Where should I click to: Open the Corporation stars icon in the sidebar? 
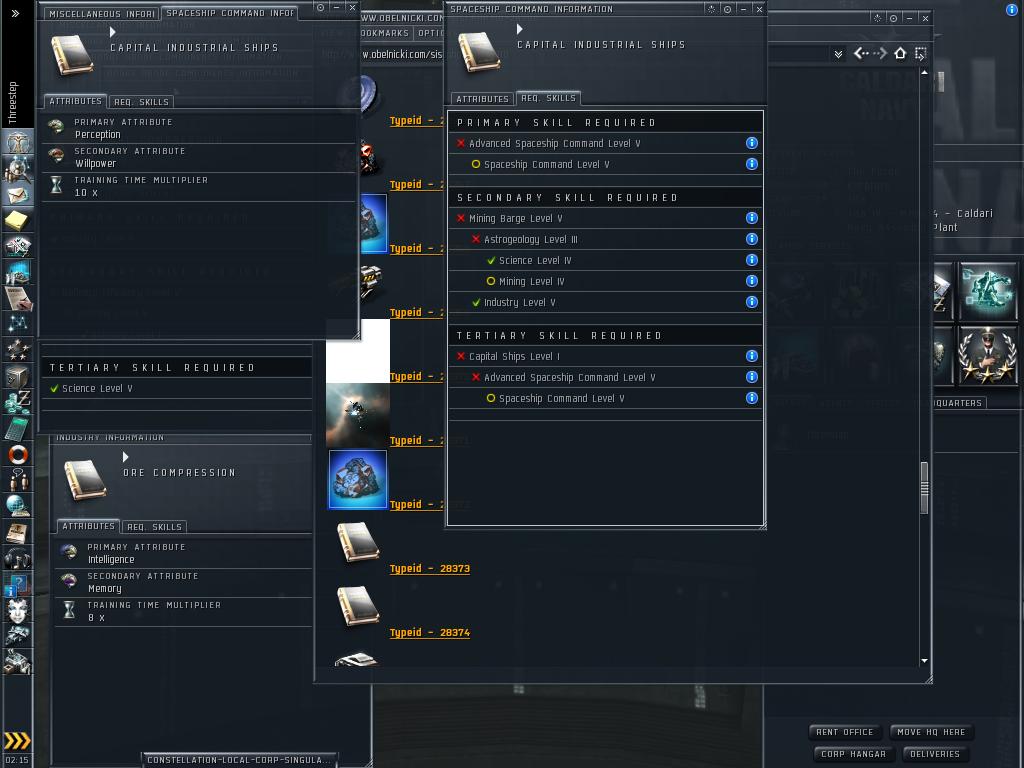click(x=18, y=350)
